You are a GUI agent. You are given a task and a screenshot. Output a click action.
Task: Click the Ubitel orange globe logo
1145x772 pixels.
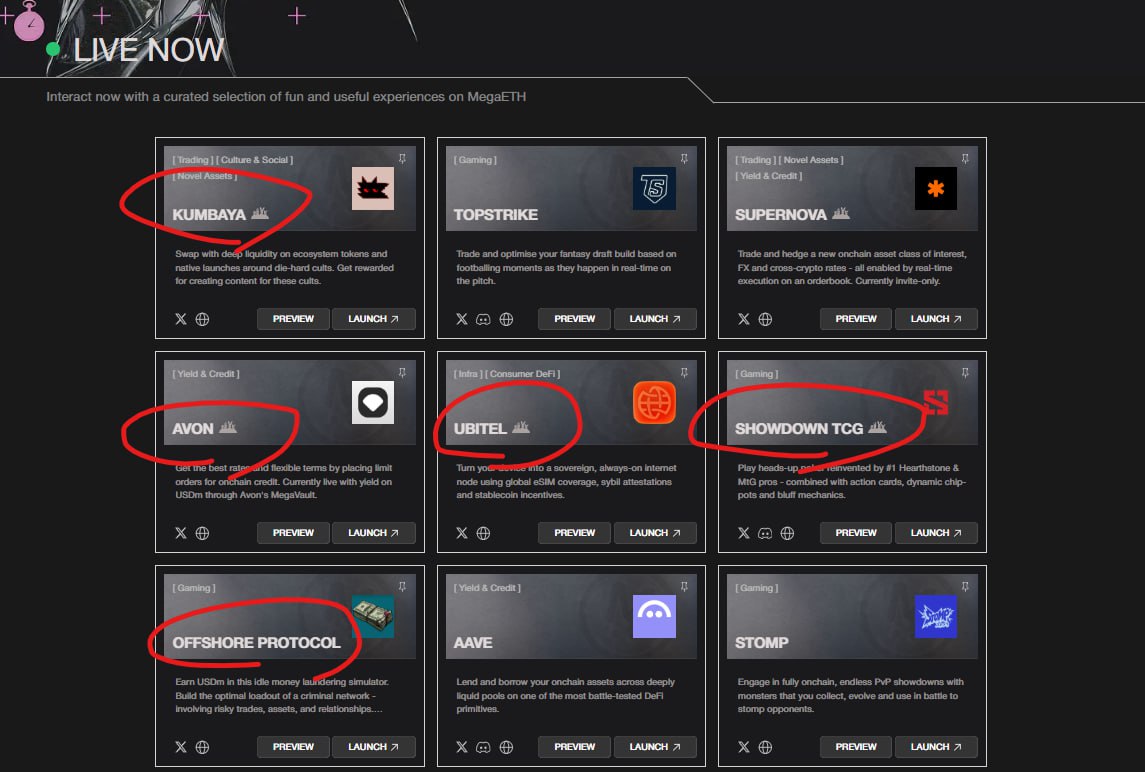coord(654,402)
